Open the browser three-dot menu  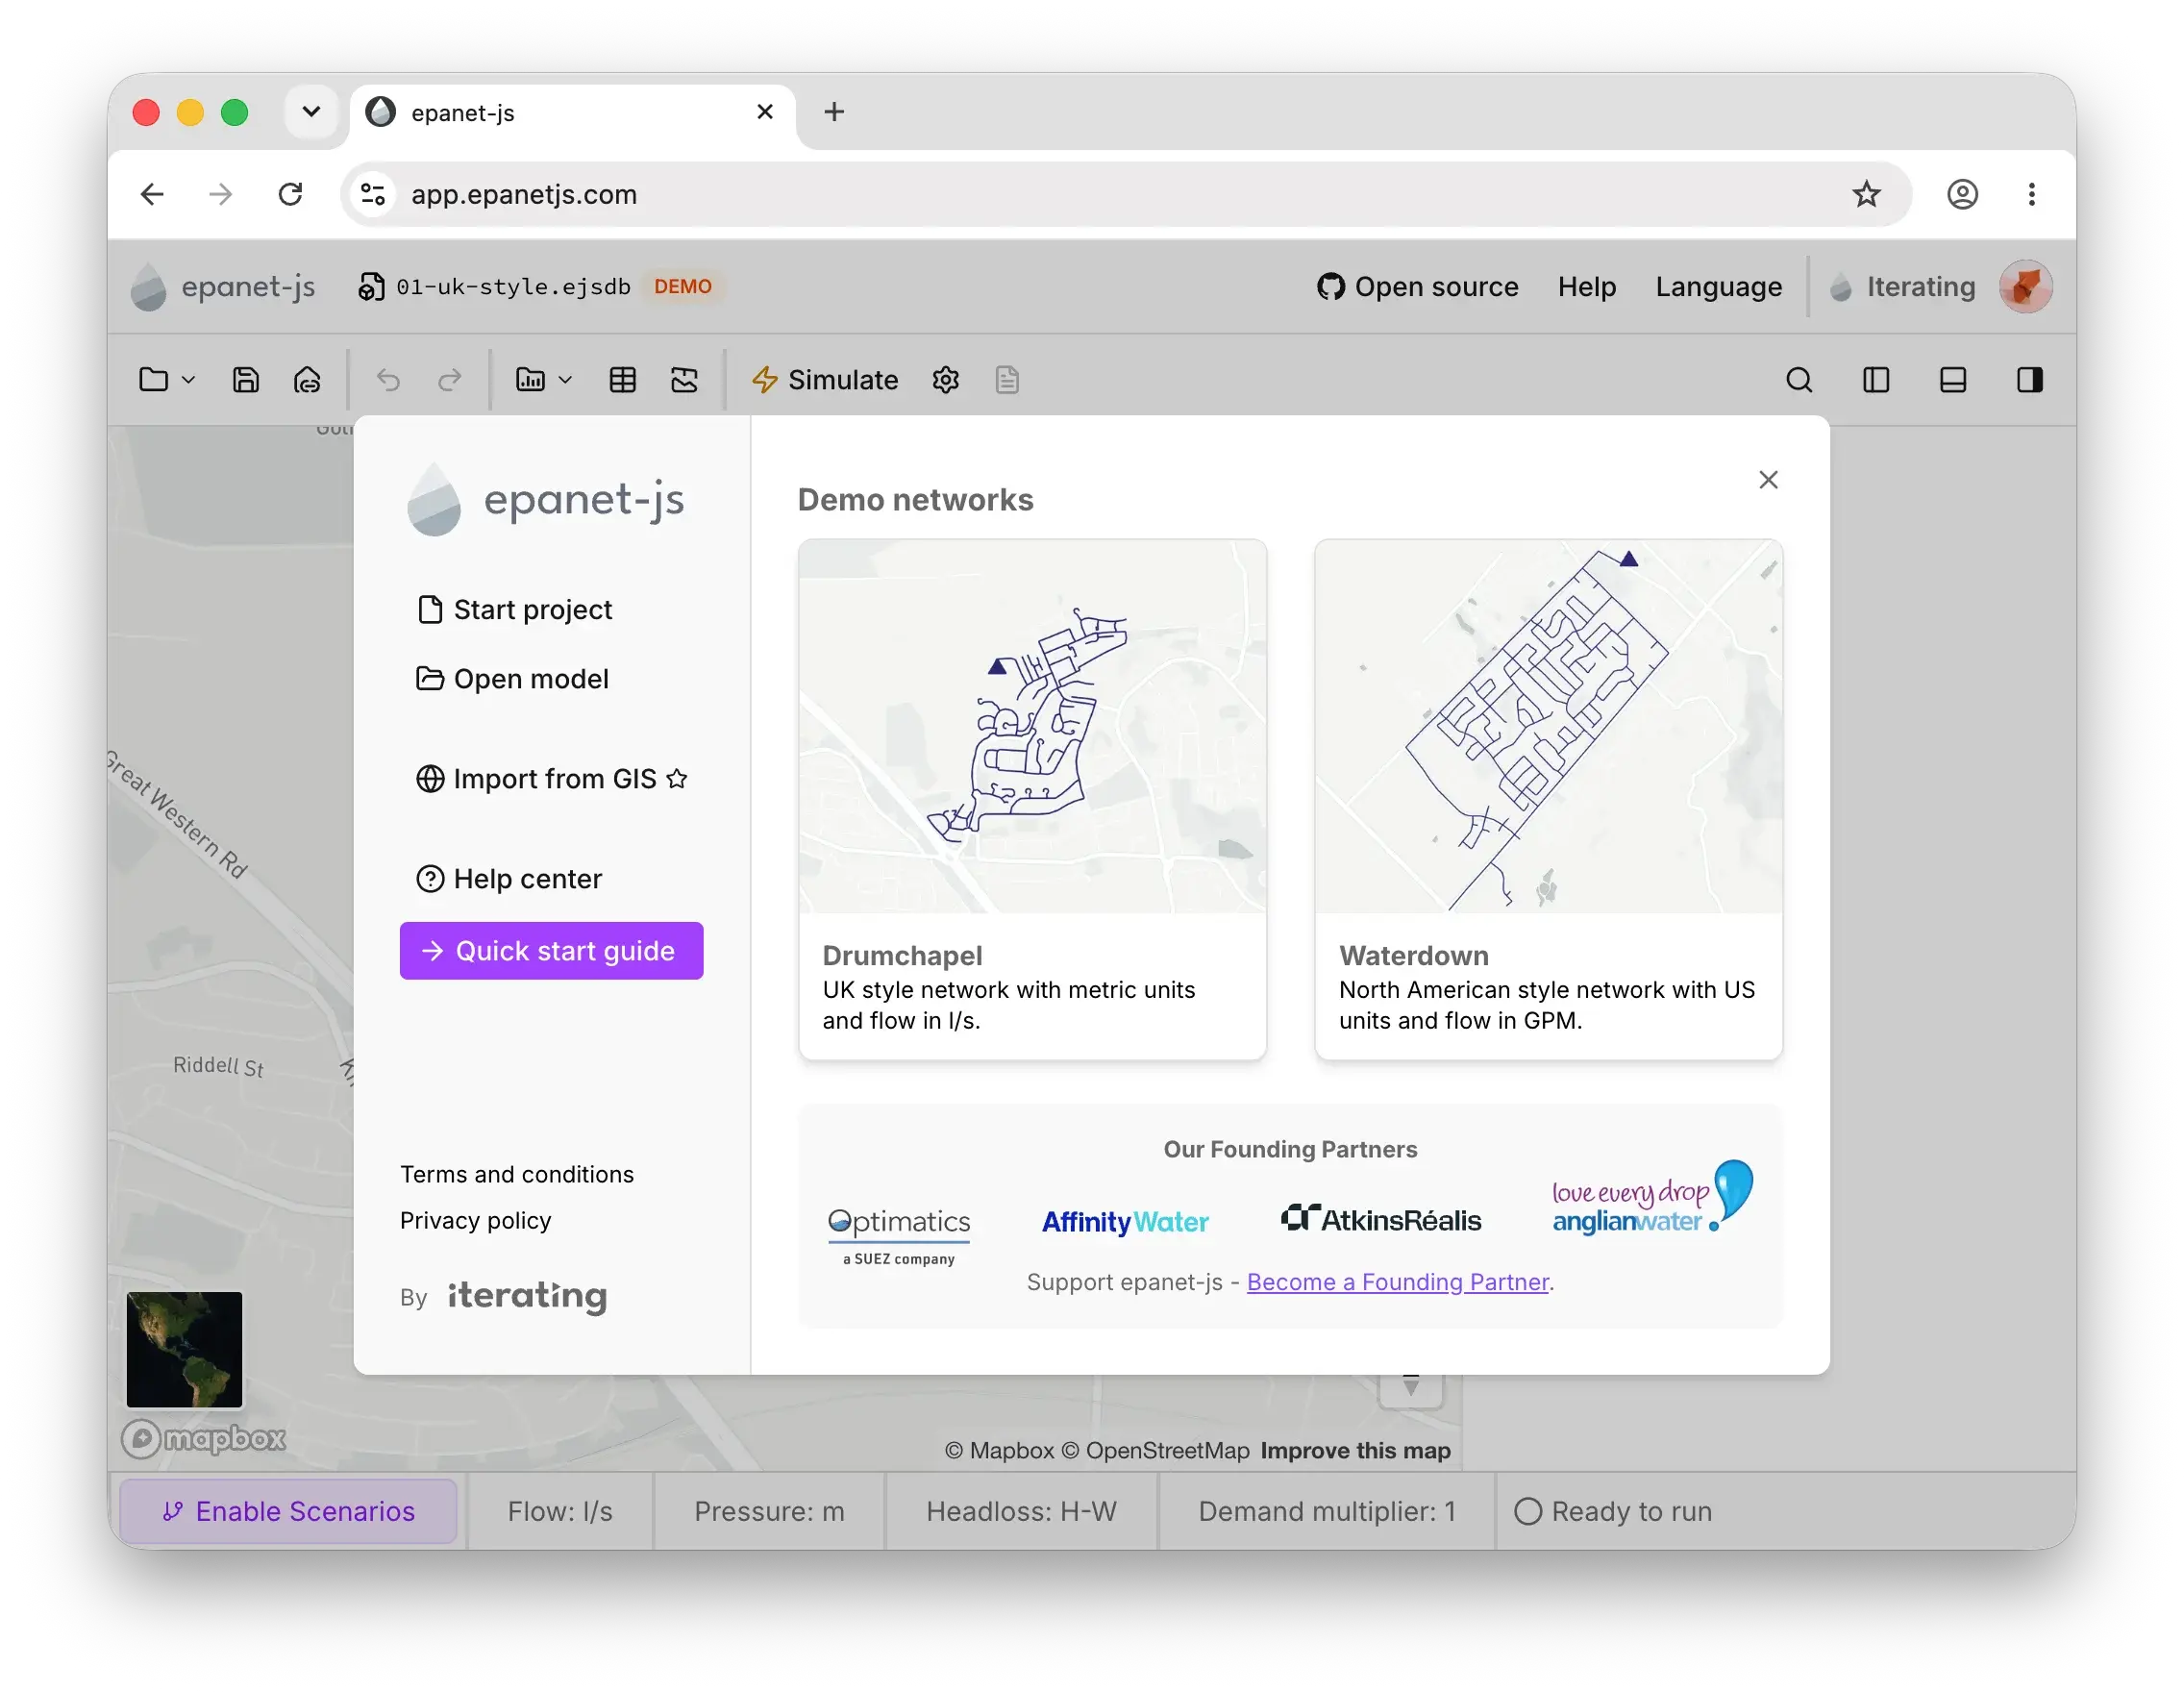[2031, 194]
